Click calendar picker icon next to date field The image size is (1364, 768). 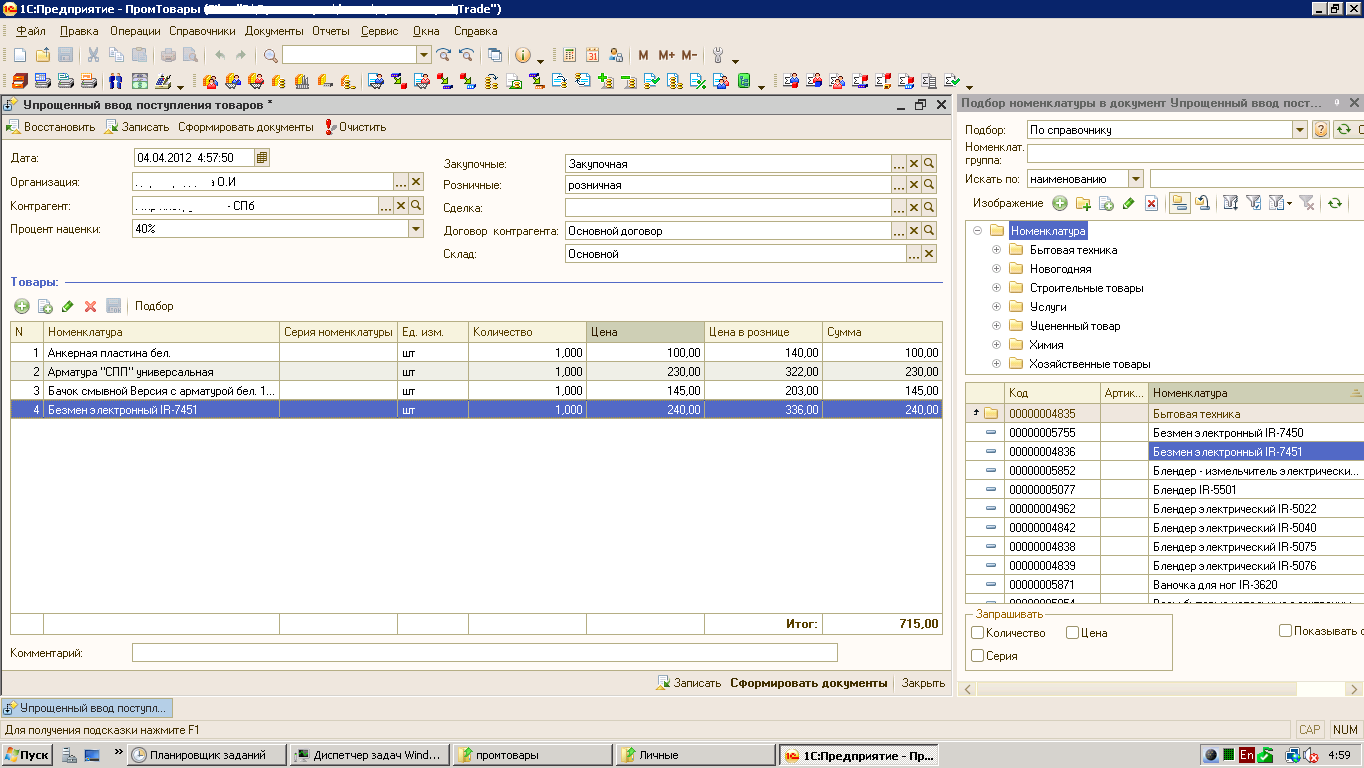coord(261,157)
